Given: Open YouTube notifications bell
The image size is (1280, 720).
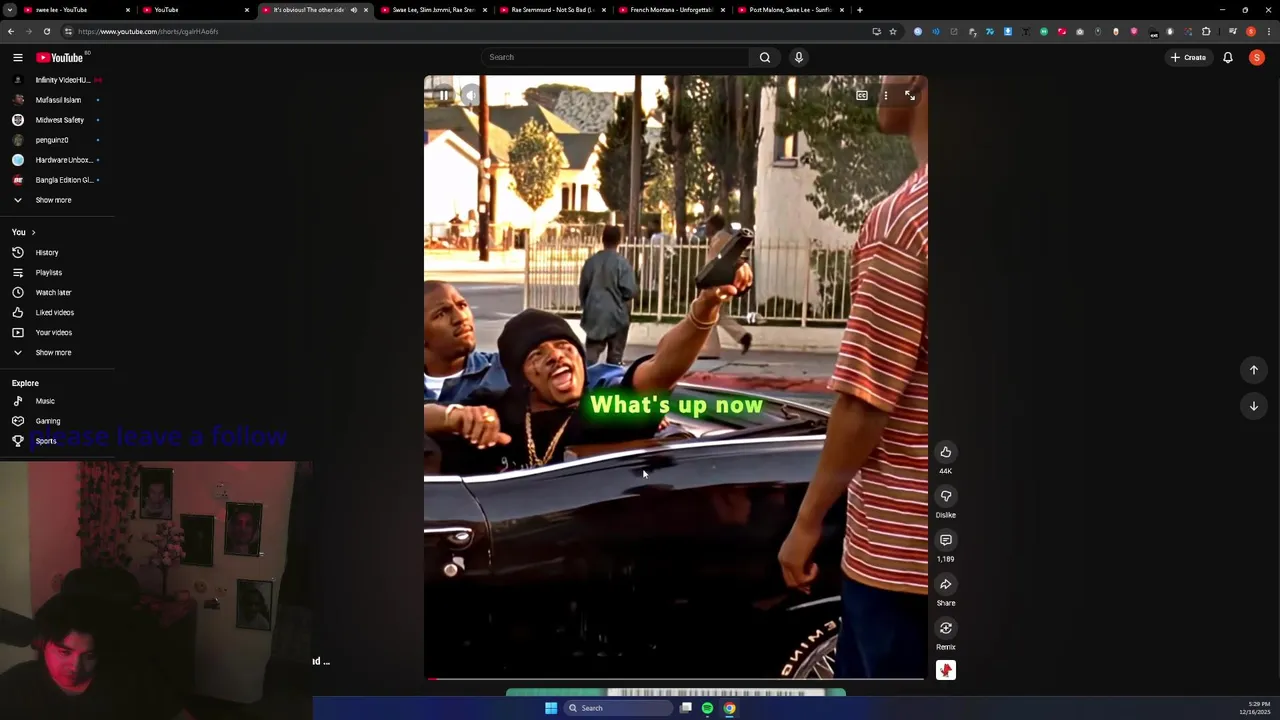Looking at the screenshot, I should pos(1228,57).
